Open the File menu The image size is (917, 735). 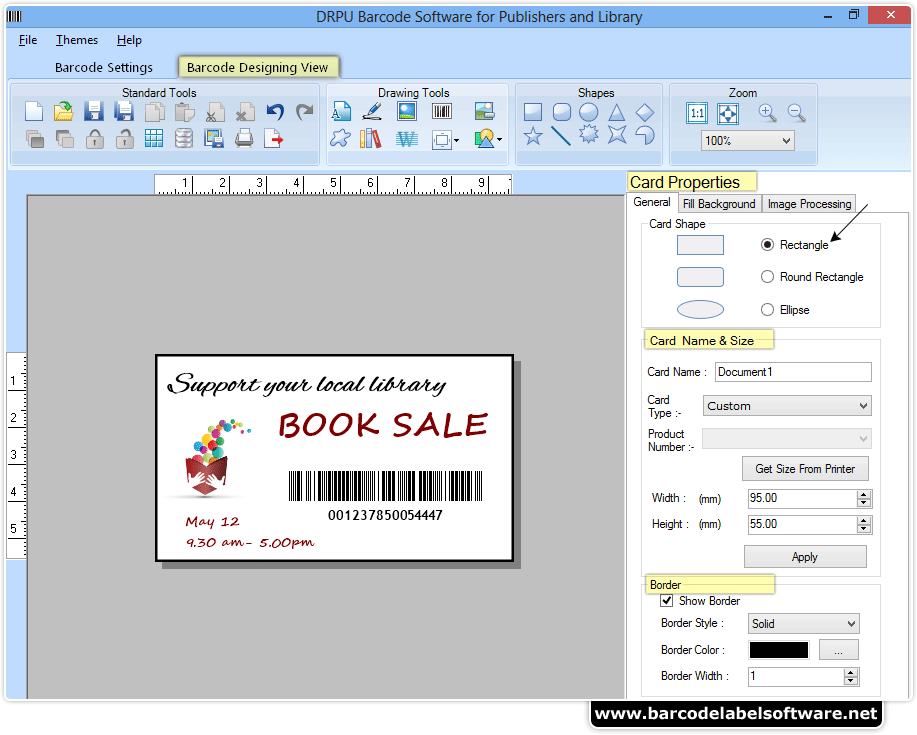coord(27,40)
